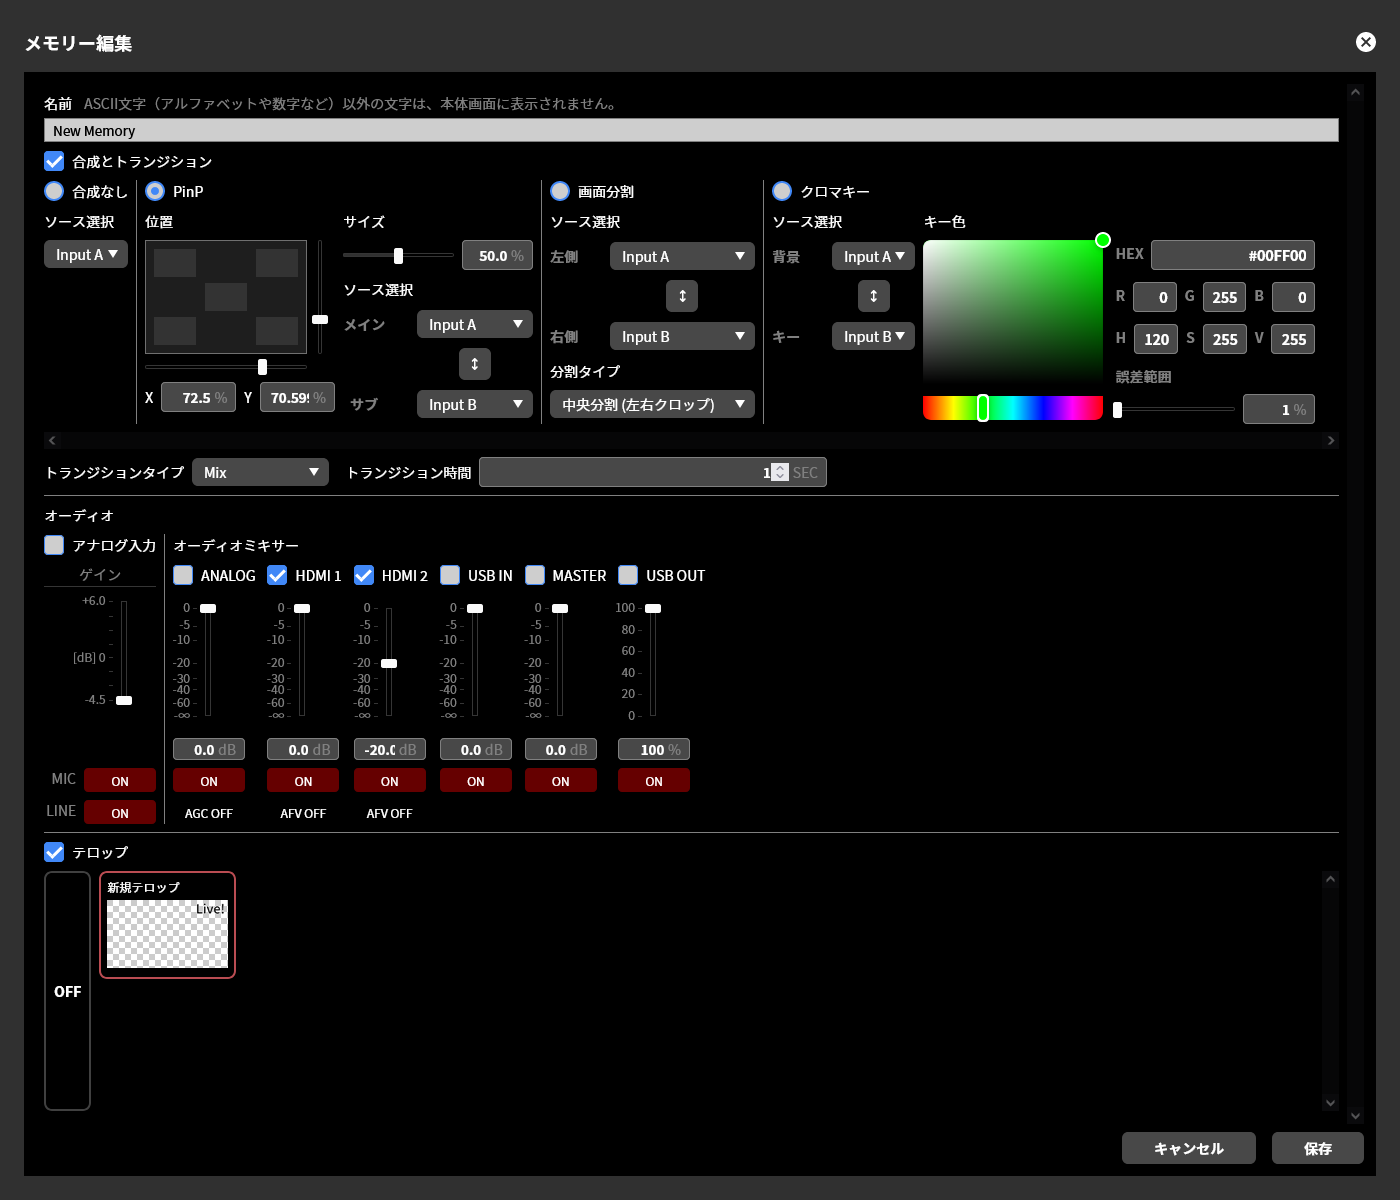Open split-screen right side source dropdown
The width and height of the screenshot is (1400, 1200).
tap(682, 336)
